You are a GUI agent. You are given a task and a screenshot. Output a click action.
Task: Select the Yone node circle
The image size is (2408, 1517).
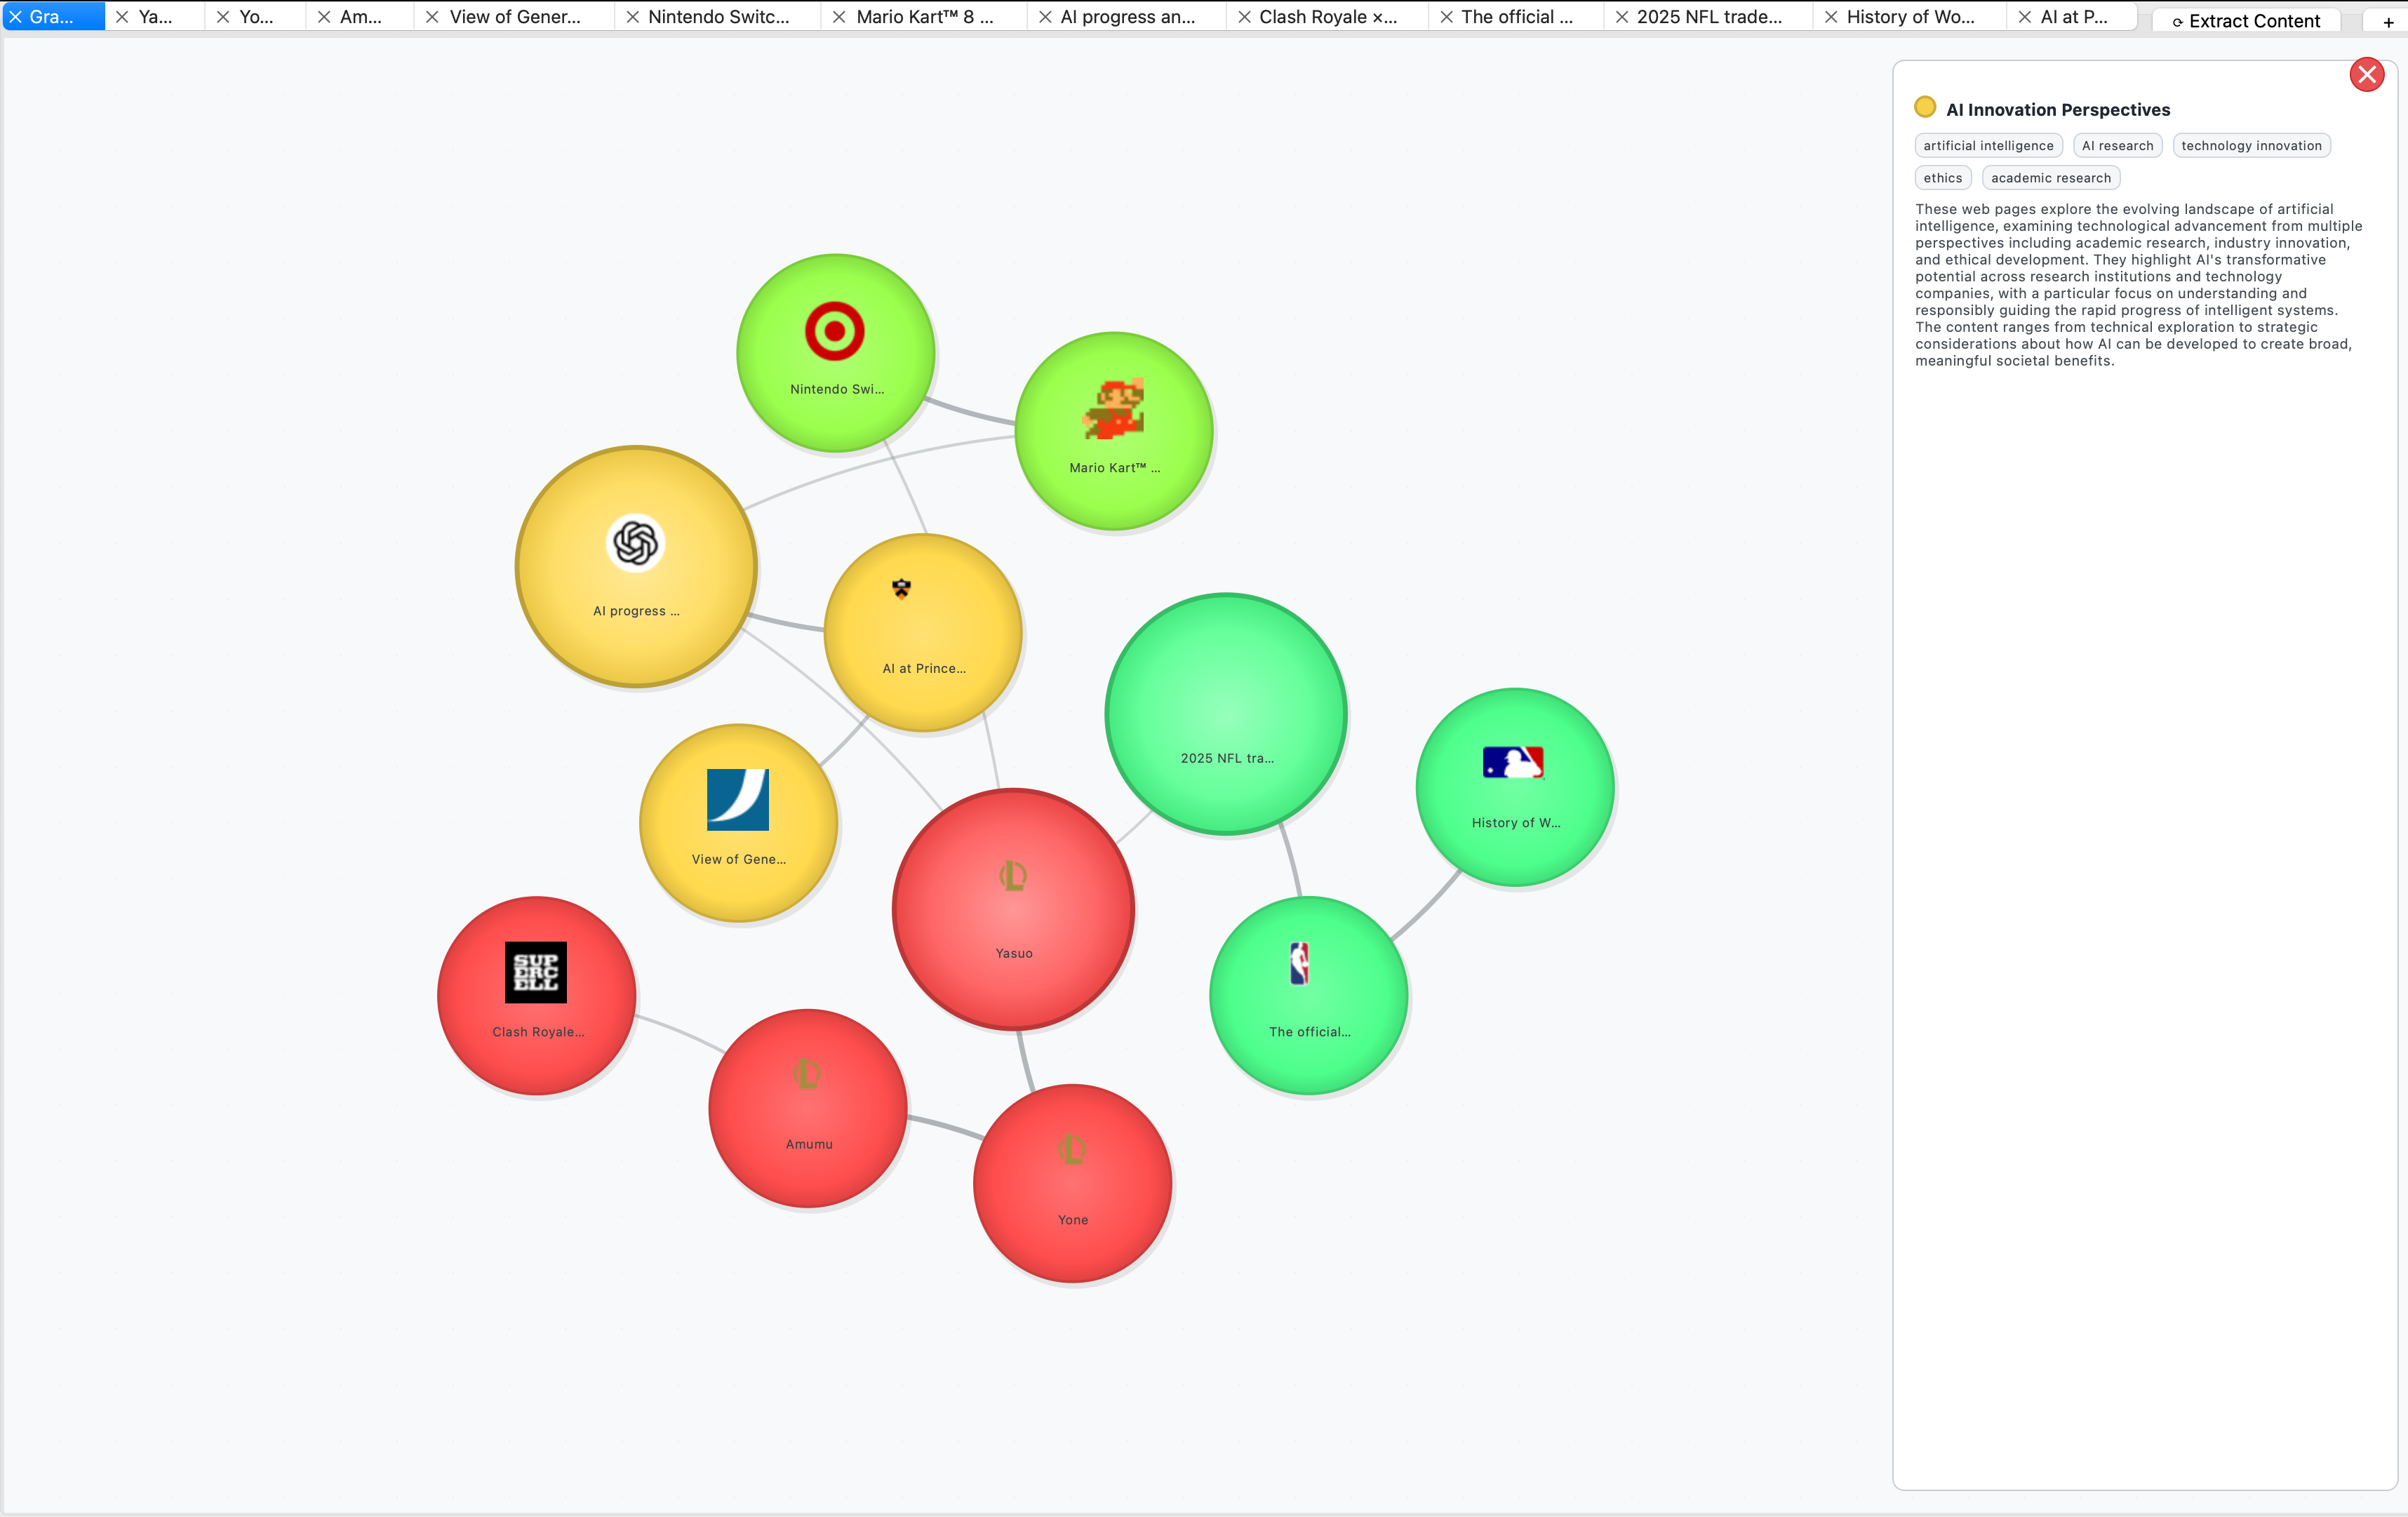1072,1183
